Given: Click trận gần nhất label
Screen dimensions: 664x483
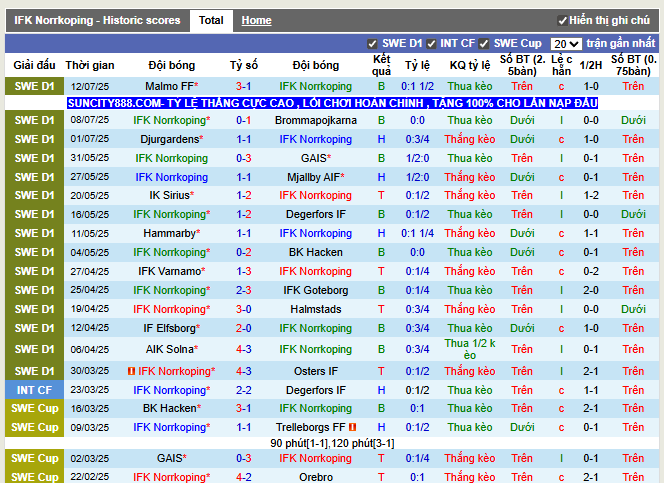Looking at the screenshot, I should pyautogui.click(x=620, y=43).
